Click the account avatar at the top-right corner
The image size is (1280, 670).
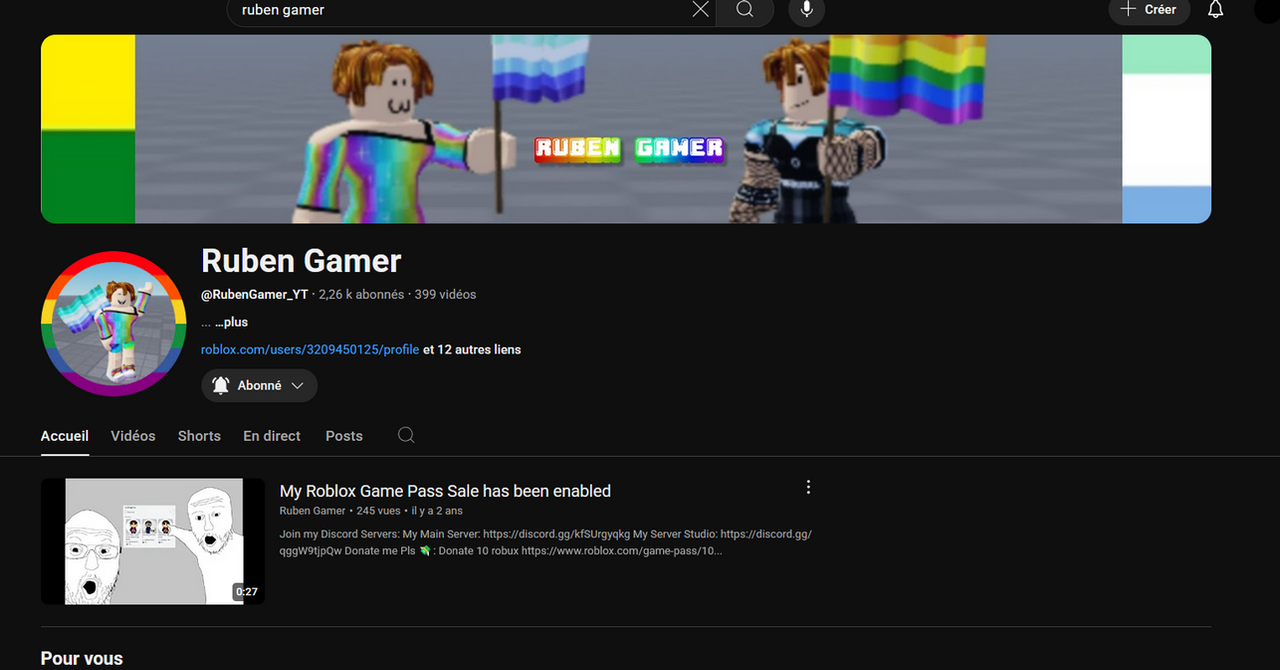coord(1267,9)
